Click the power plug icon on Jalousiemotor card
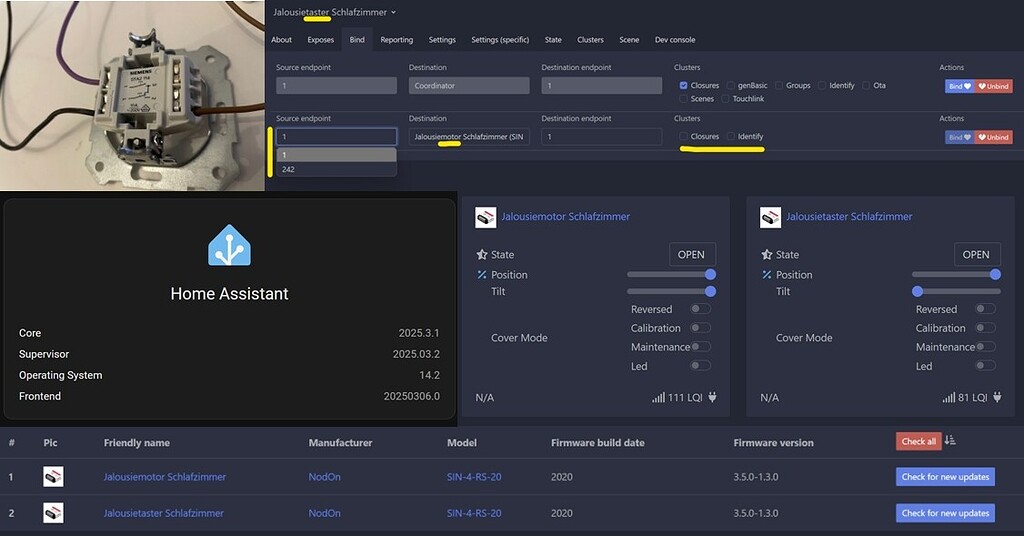 pos(712,398)
